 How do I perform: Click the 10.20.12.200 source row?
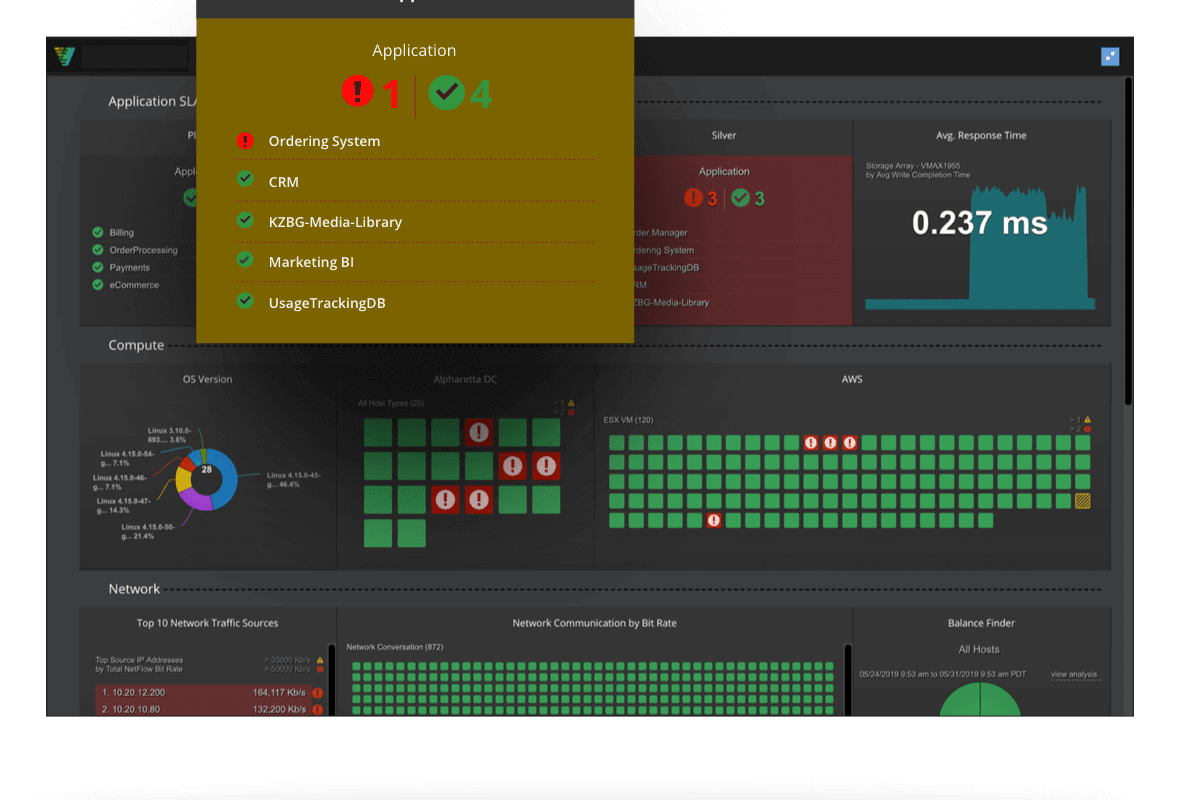click(x=209, y=692)
